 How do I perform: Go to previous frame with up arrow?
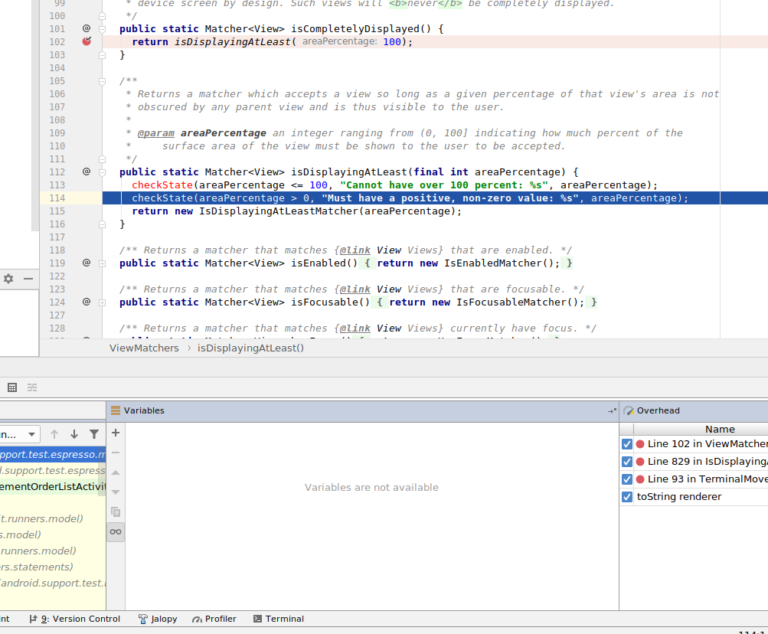tap(54, 434)
